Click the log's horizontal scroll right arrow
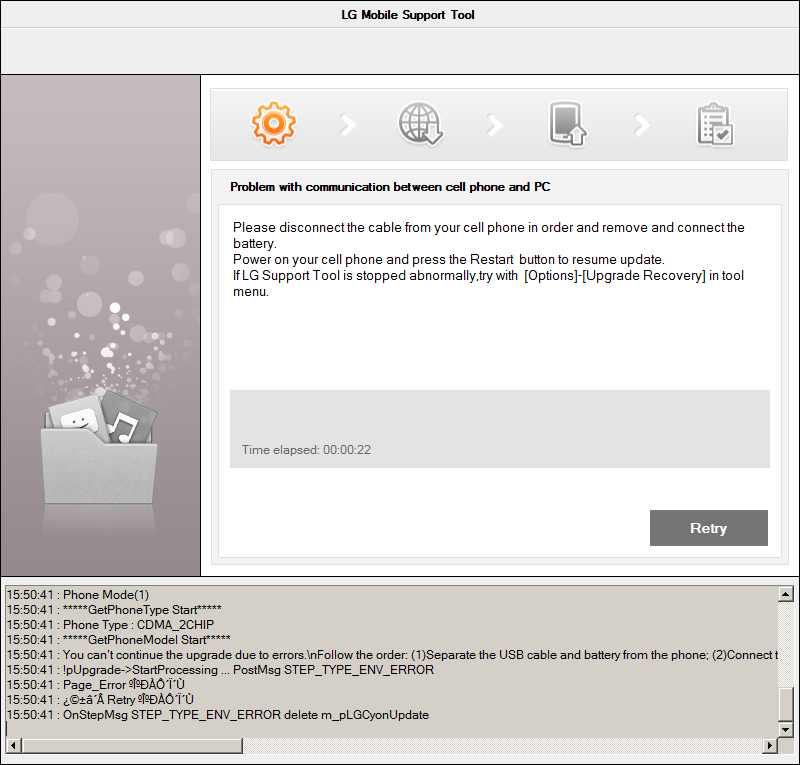 tap(771, 746)
